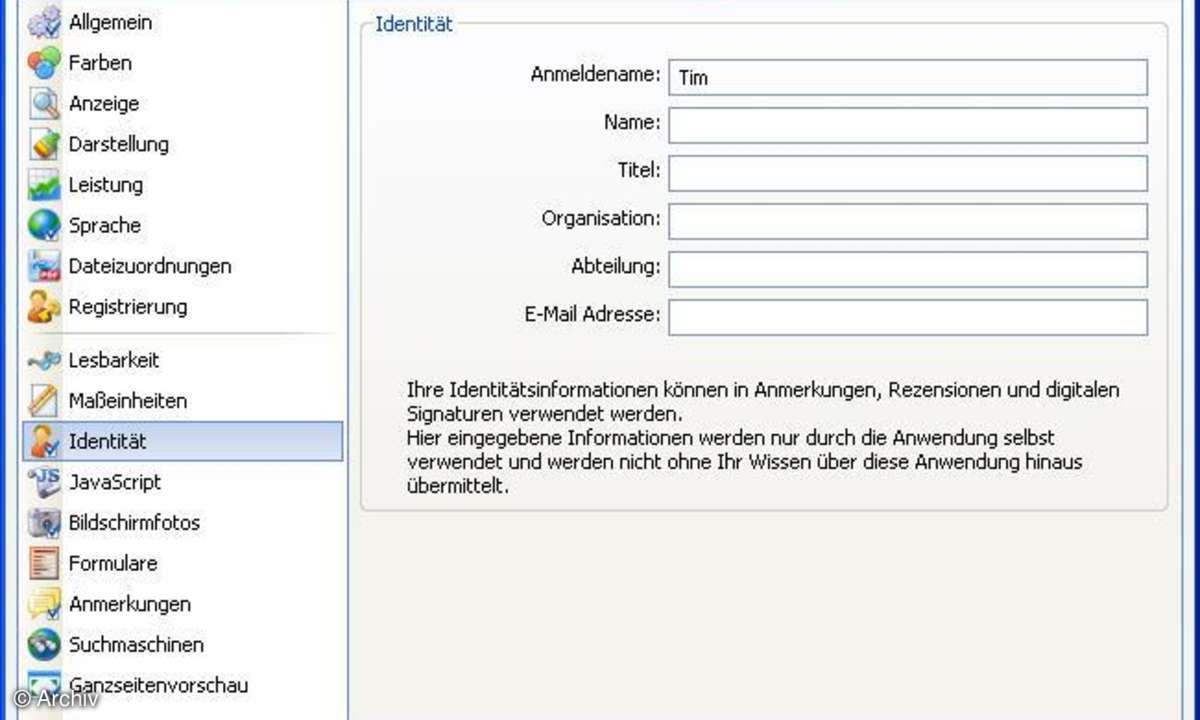Open the Farben settings category

(x=182, y=62)
